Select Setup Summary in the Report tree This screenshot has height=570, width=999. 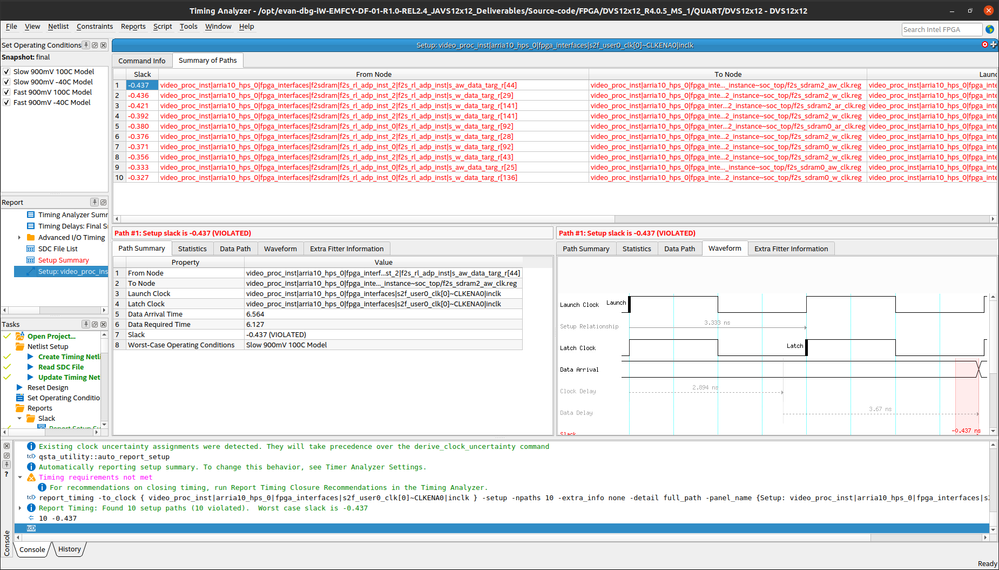pyautogui.click(x=63, y=260)
